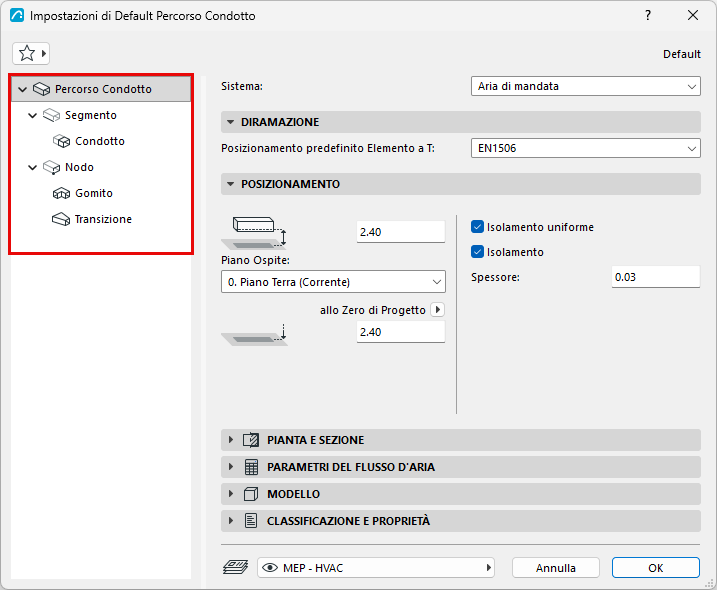Image resolution: width=717 pixels, height=590 pixels.
Task: Click the Annulla button
Action: pyautogui.click(x=556, y=568)
